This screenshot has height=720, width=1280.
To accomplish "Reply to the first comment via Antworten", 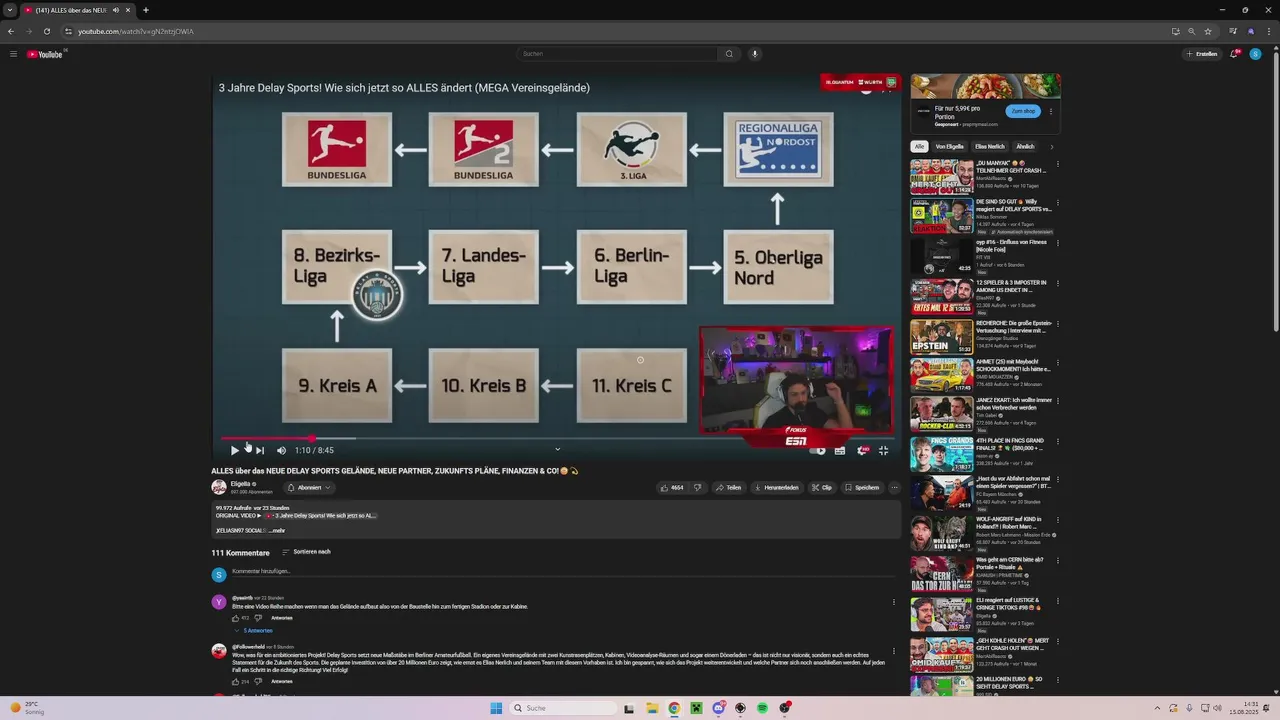I will 282,618.
